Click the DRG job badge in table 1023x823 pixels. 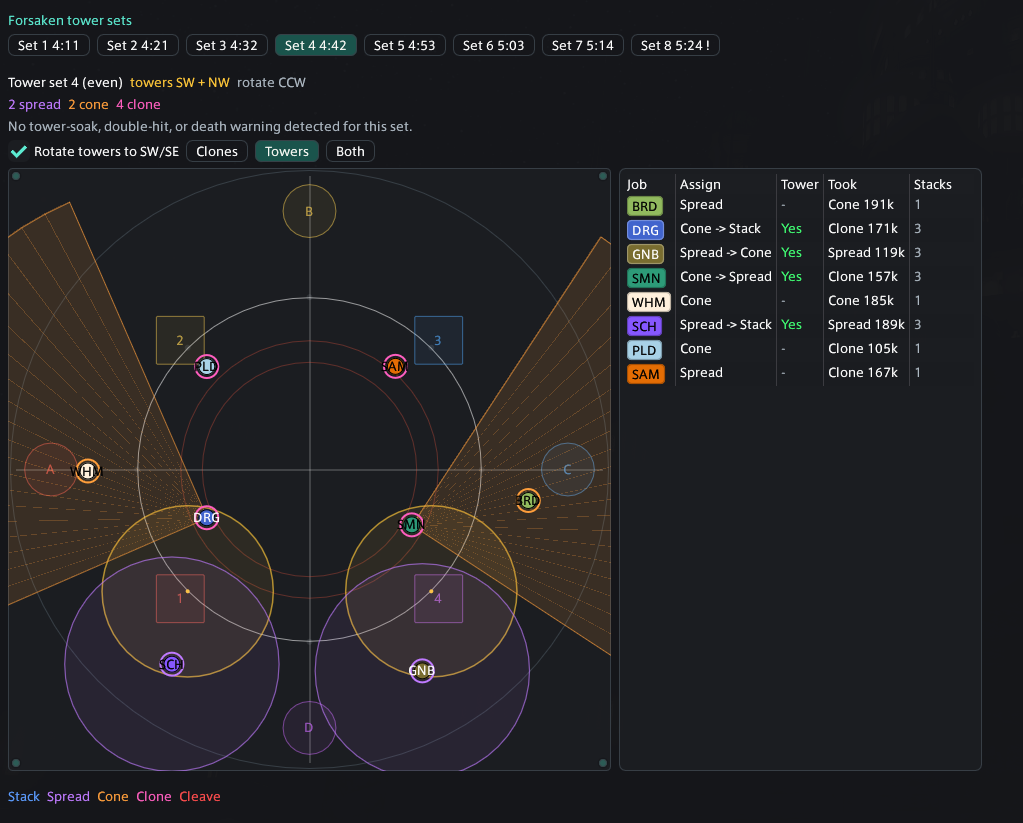(645, 230)
